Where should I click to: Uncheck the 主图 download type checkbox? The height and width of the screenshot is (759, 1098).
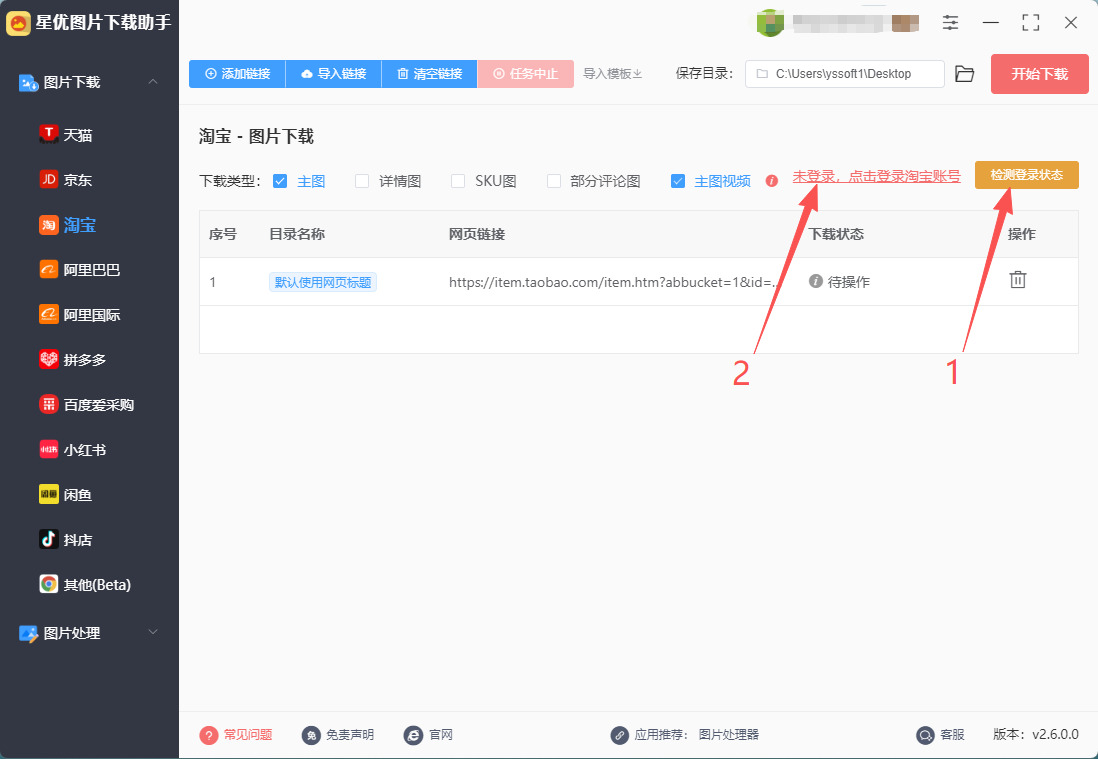pyautogui.click(x=280, y=181)
